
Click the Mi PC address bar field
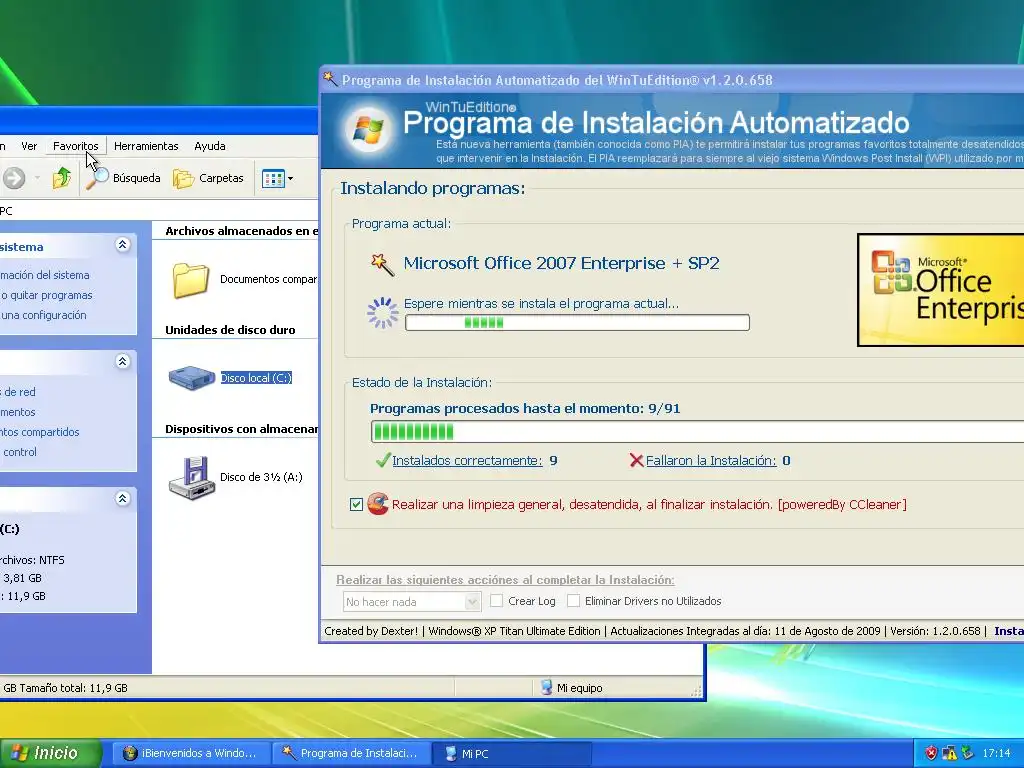(159, 211)
